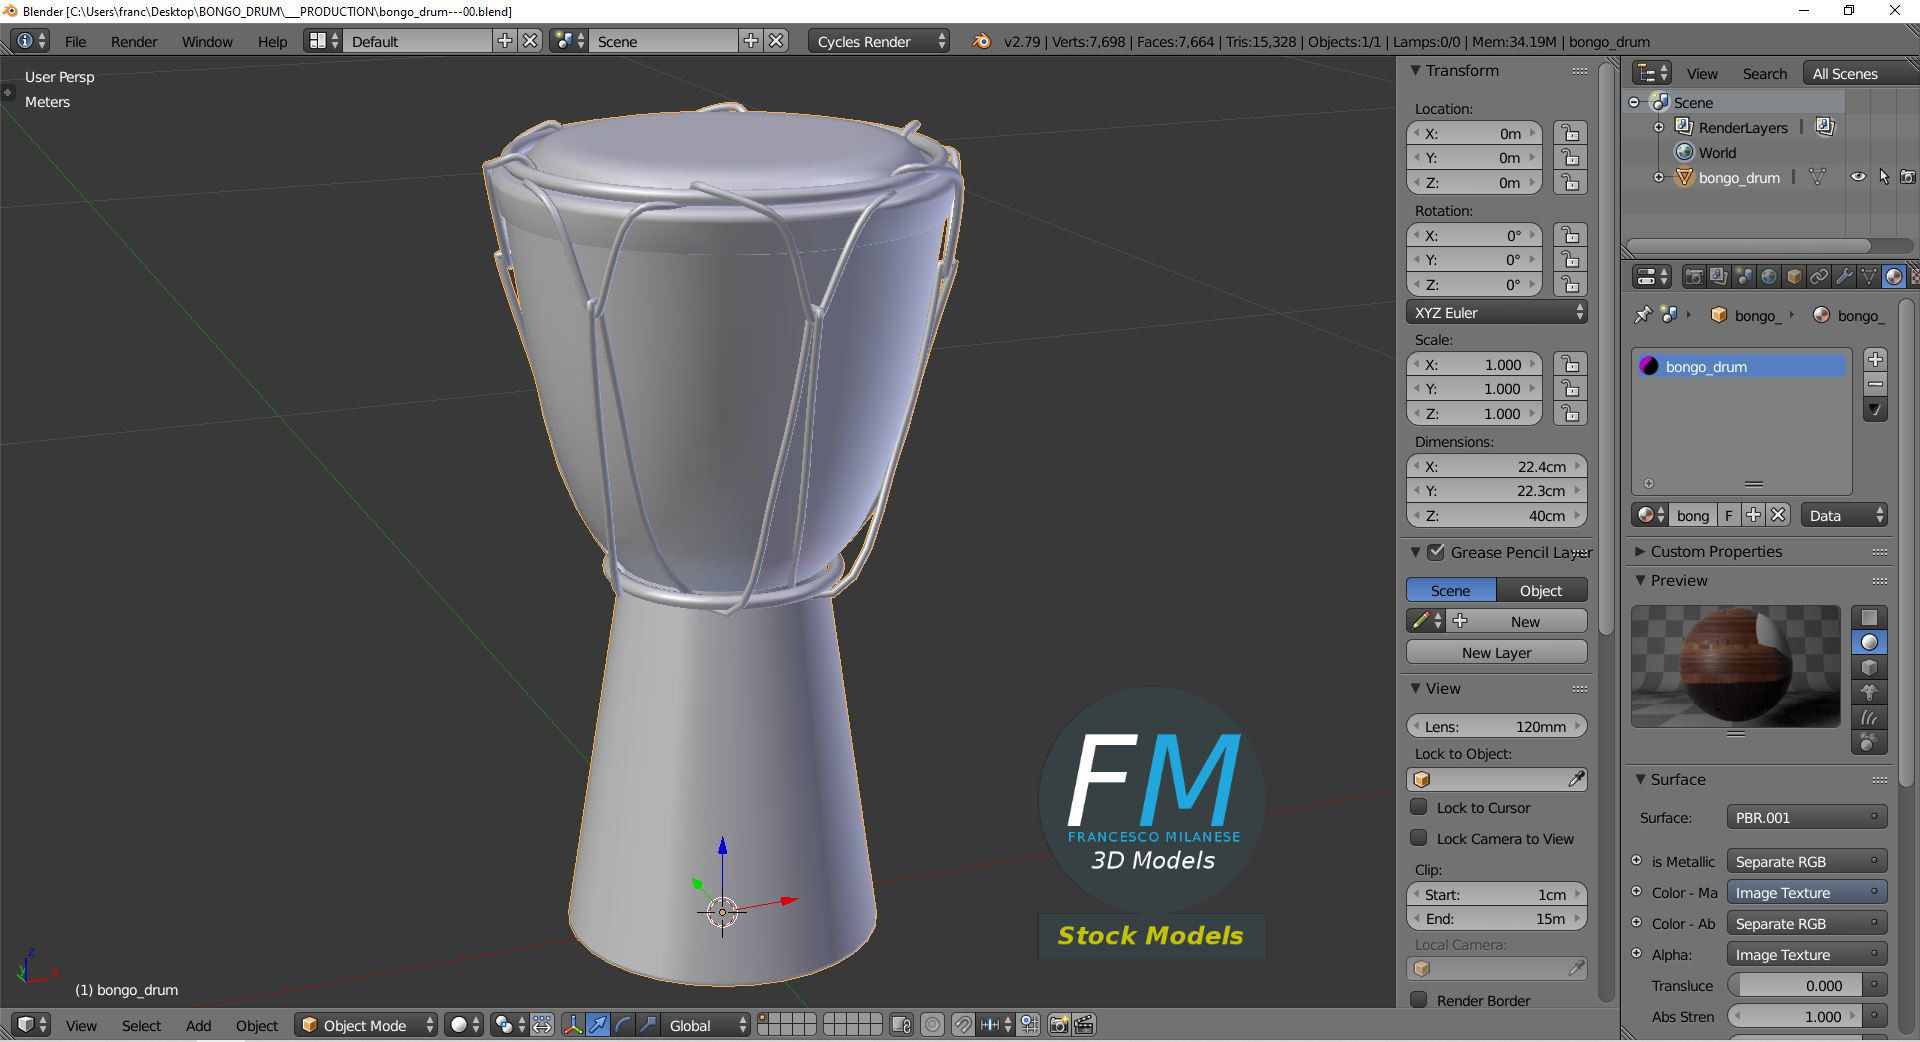
Task: Add a new material slot
Action: (x=1875, y=359)
